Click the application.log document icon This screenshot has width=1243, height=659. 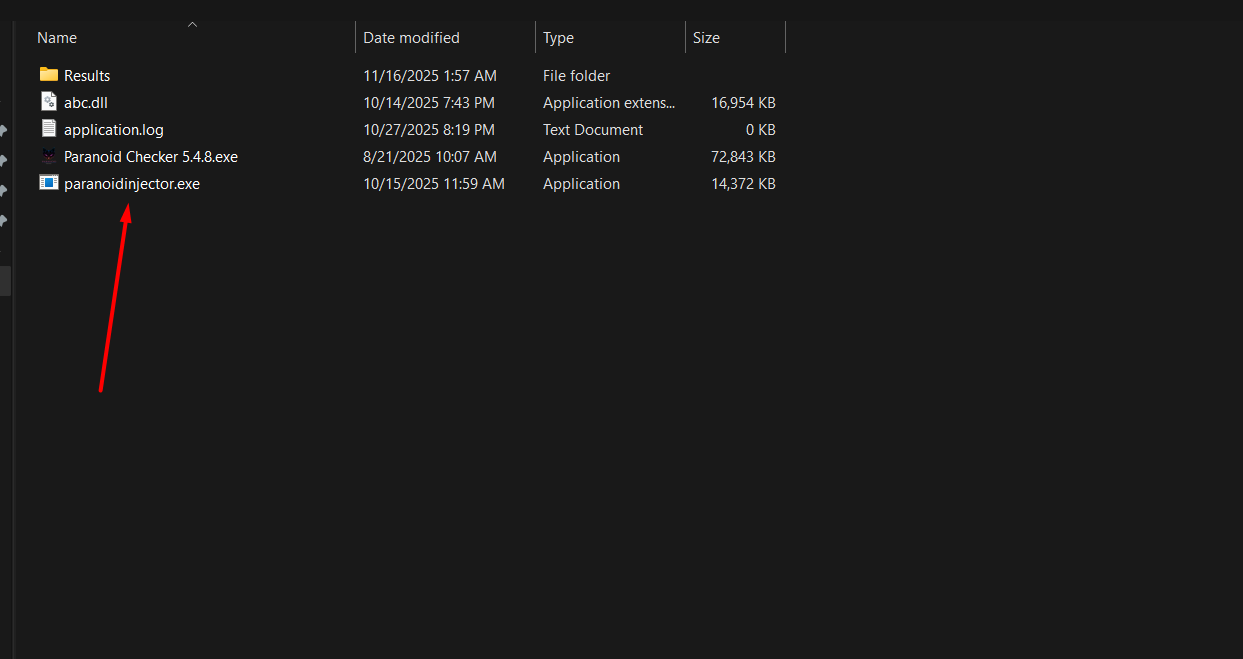tap(49, 129)
